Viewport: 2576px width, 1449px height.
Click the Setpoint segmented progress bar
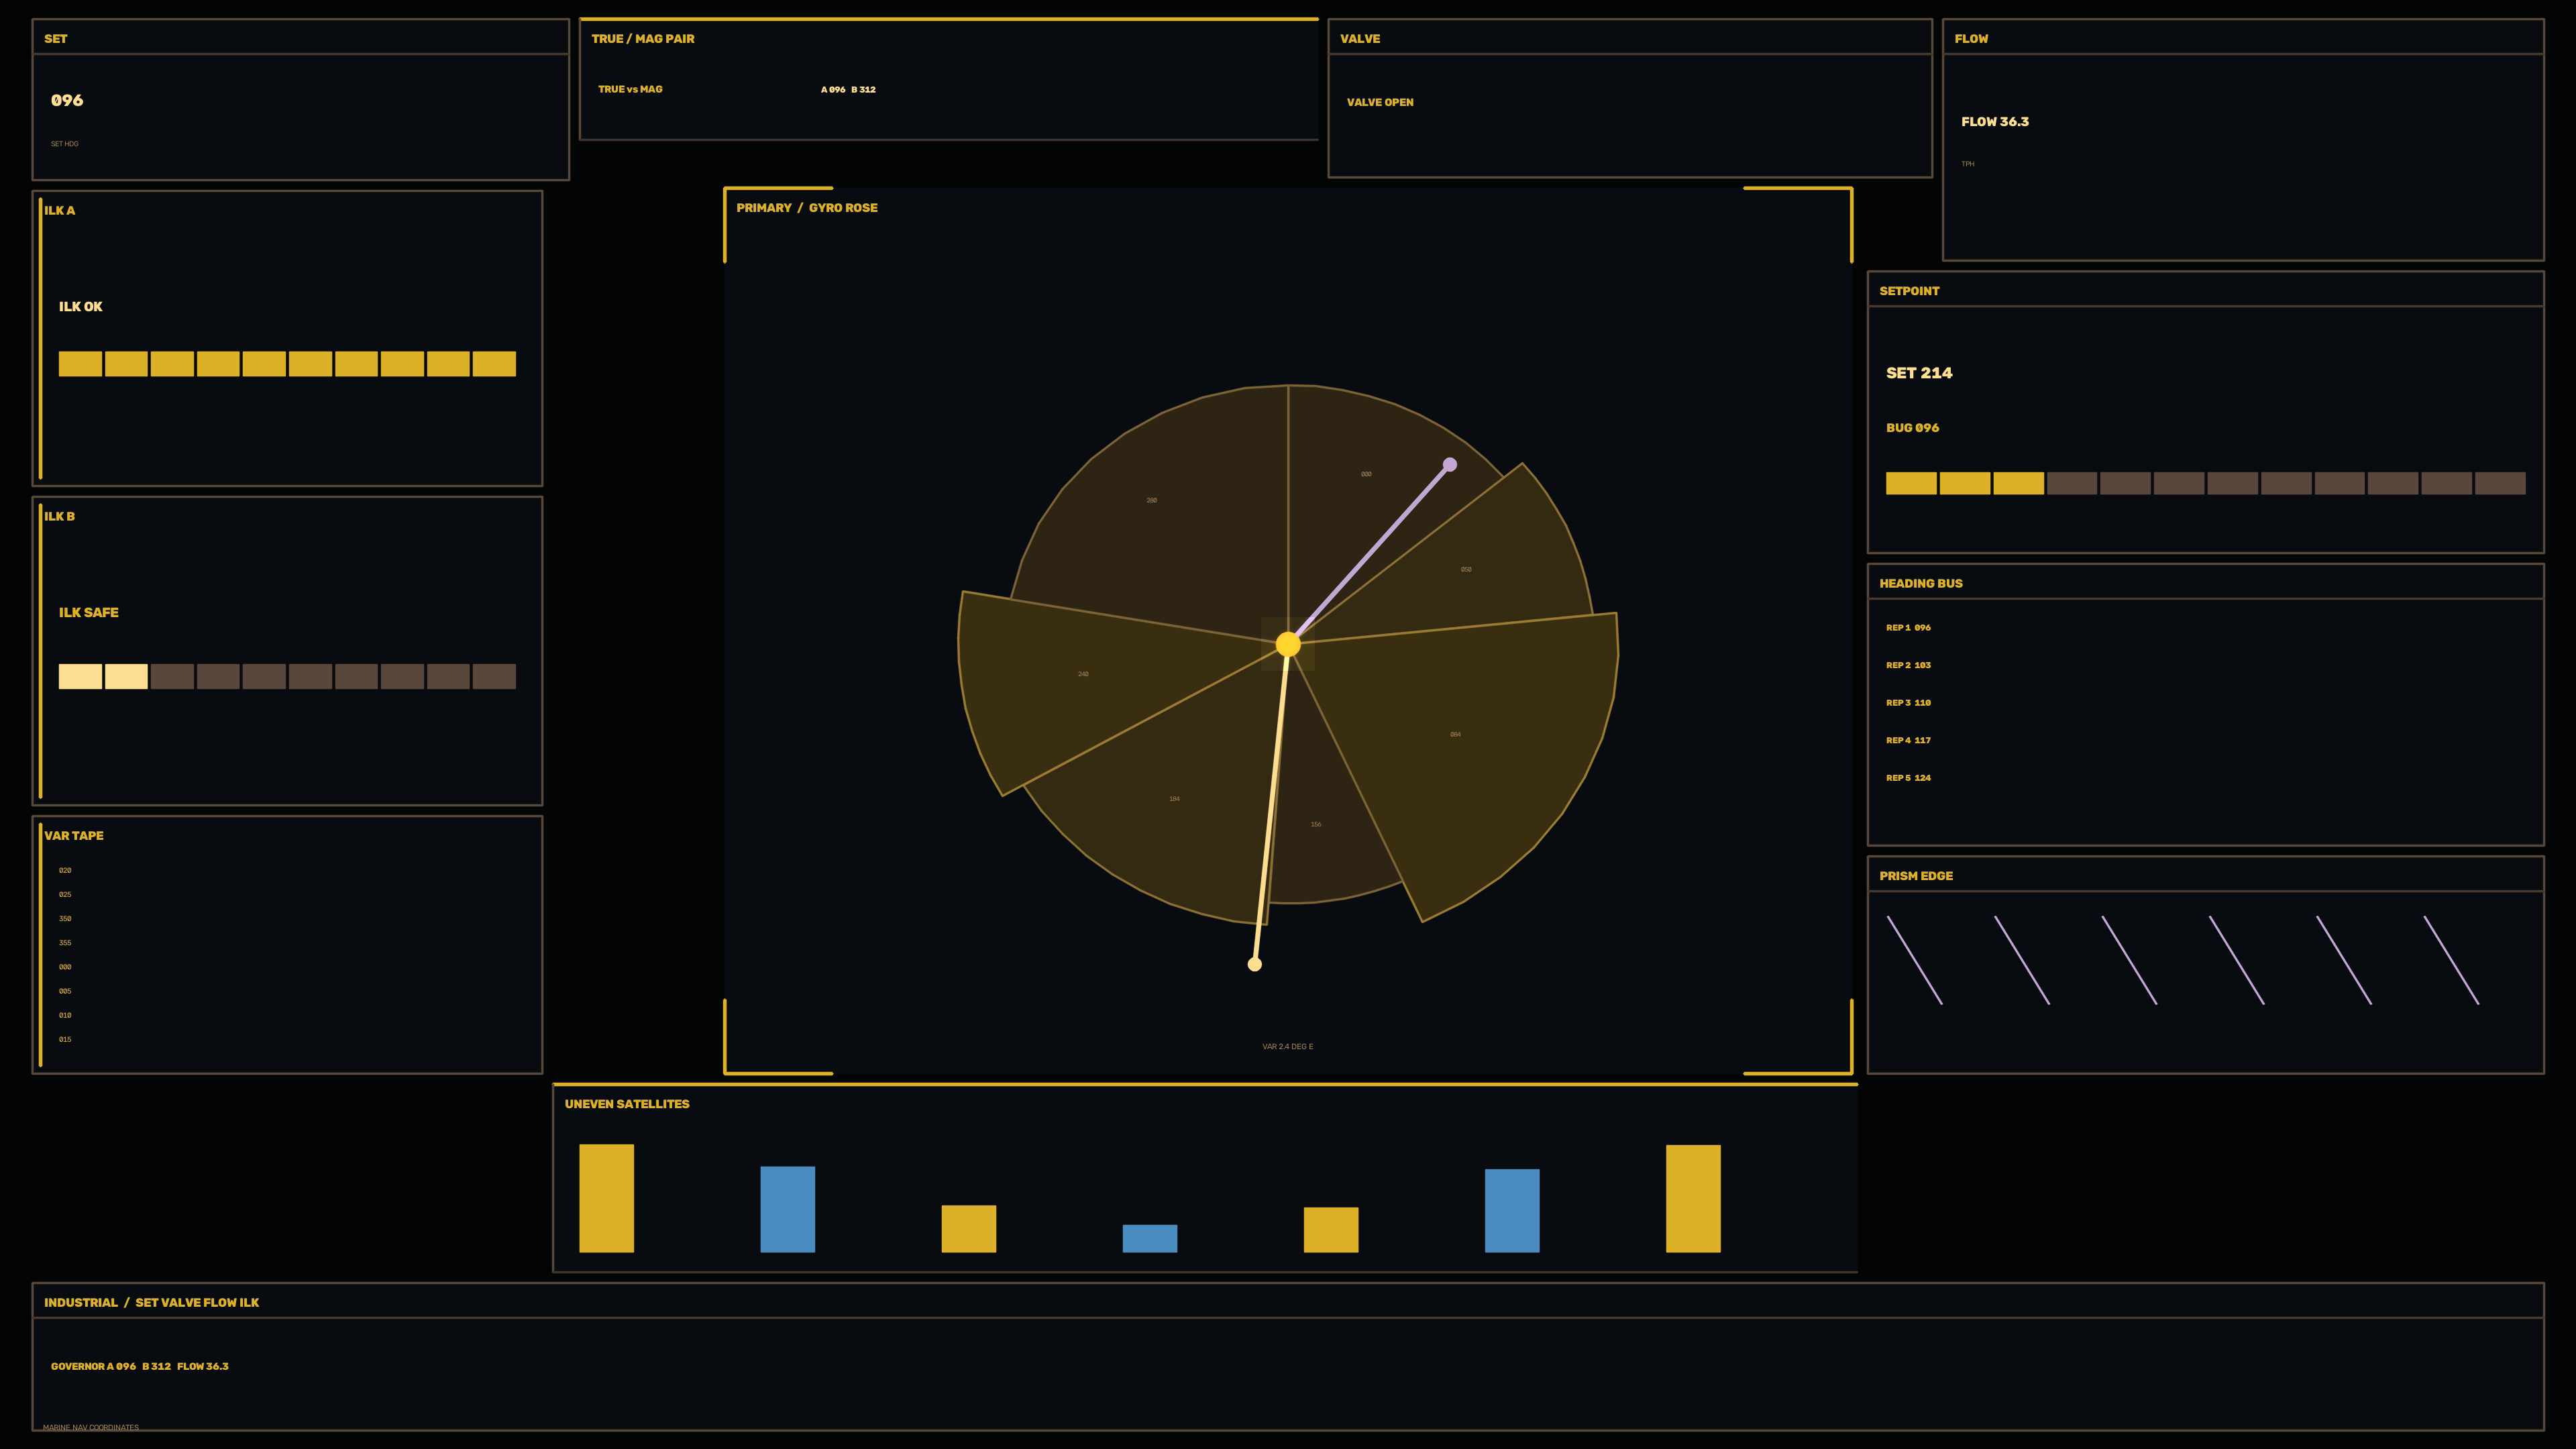coord(2205,484)
